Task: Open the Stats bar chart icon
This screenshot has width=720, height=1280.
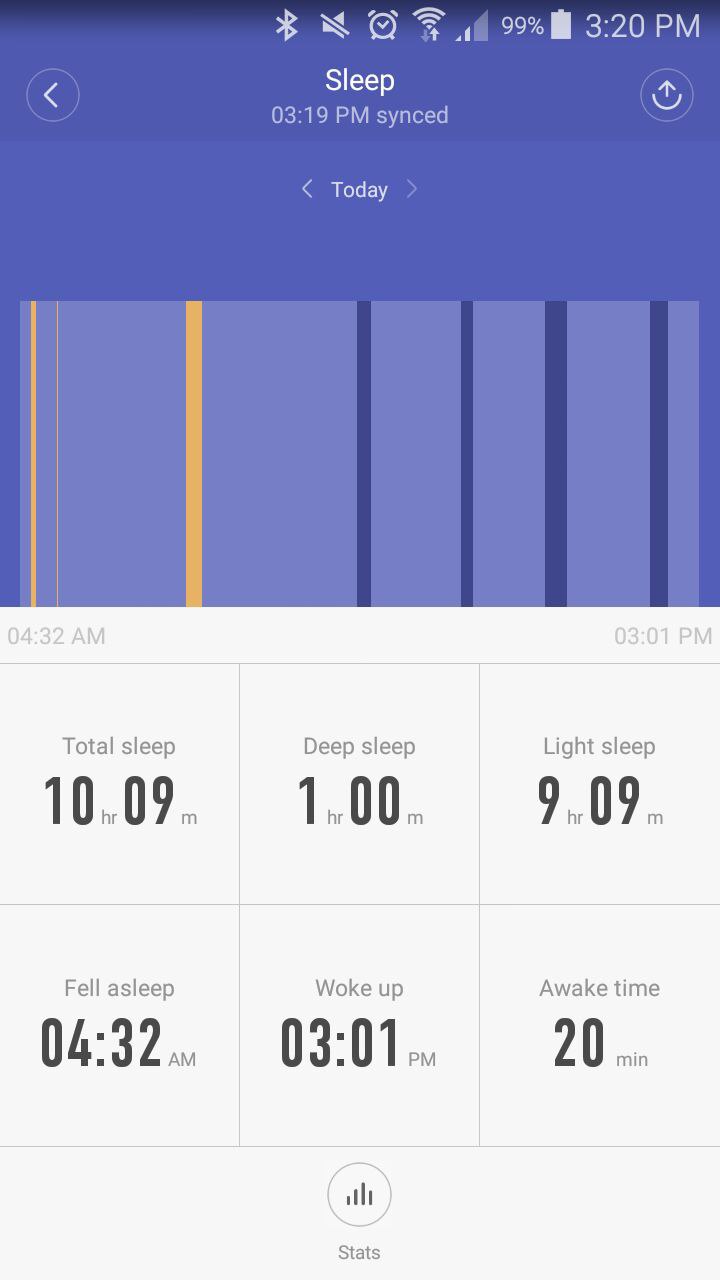Action: tap(359, 1194)
